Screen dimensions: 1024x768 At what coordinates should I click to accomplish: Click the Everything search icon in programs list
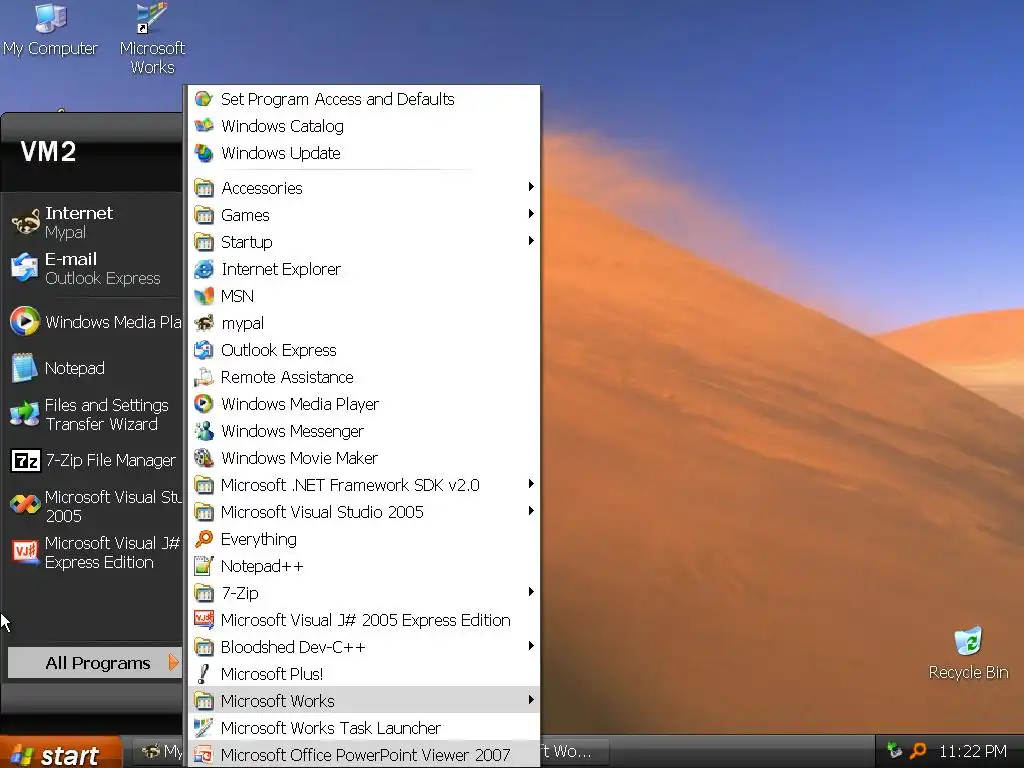click(204, 539)
